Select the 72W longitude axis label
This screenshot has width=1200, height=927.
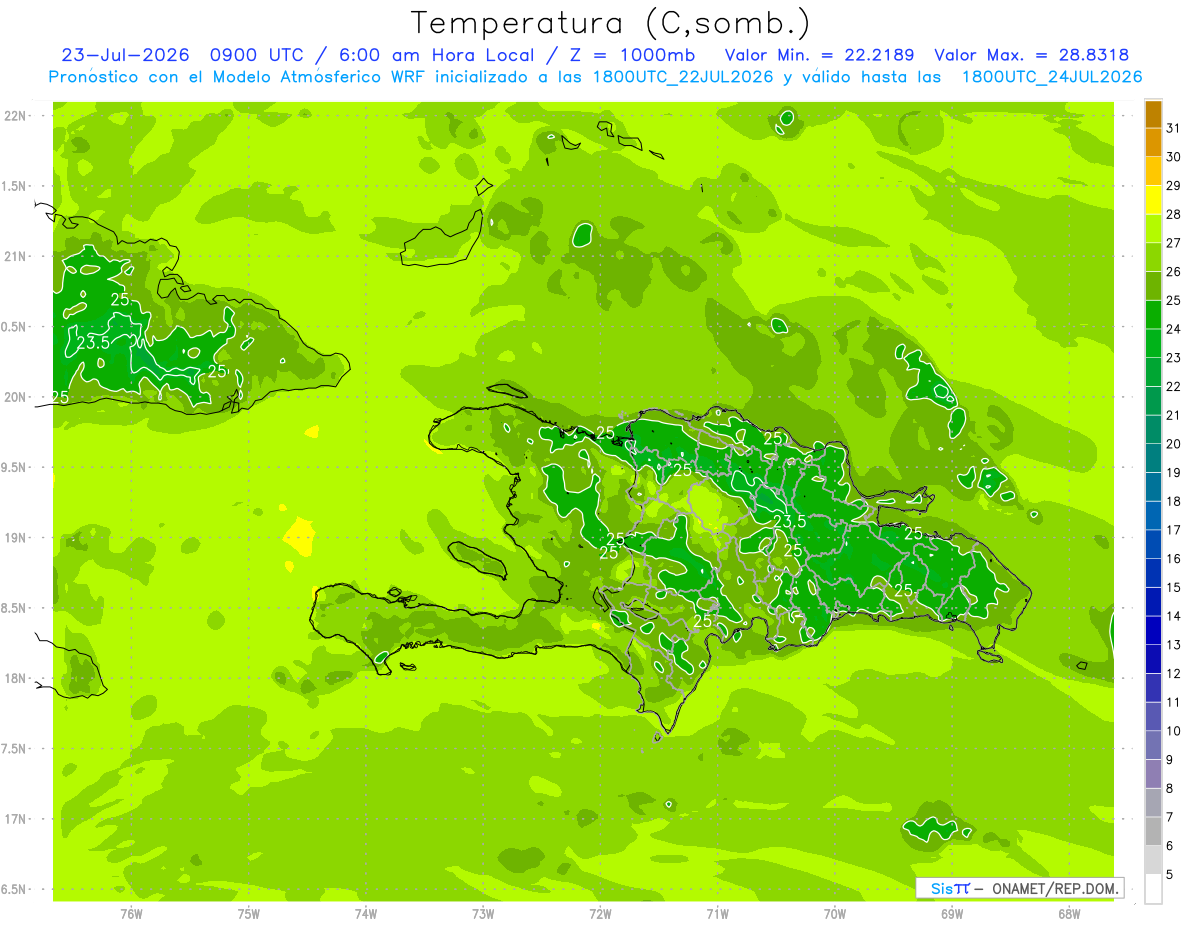pos(600,913)
